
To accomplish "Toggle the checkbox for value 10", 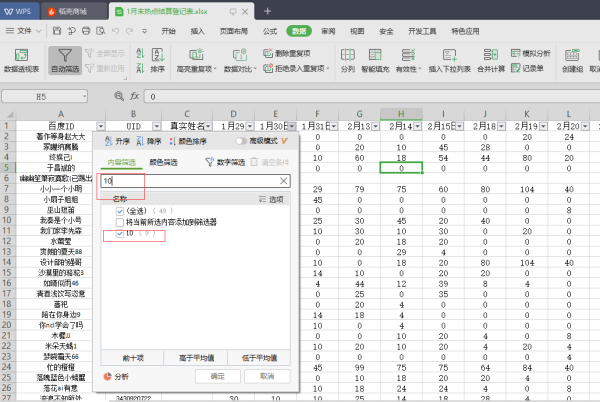I will [120, 233].
